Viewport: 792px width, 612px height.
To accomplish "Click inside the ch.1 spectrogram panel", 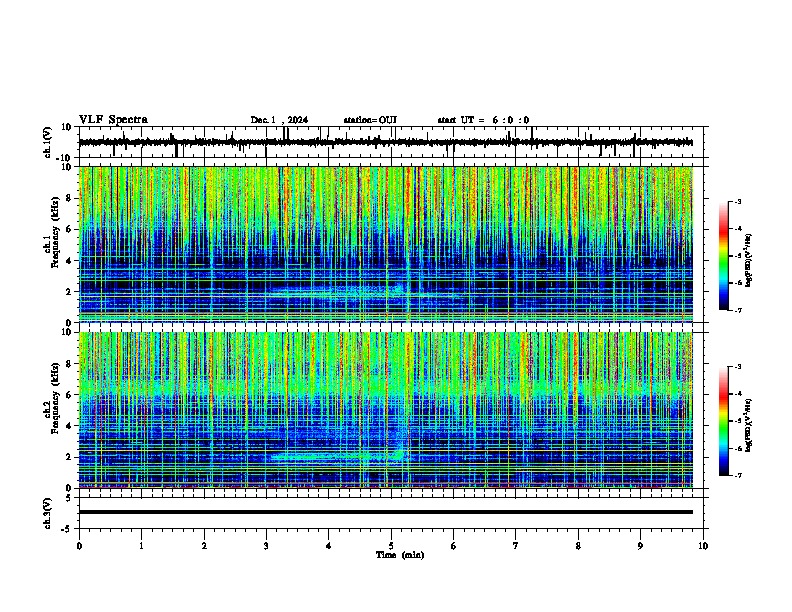I will click(x=386, y=244).
